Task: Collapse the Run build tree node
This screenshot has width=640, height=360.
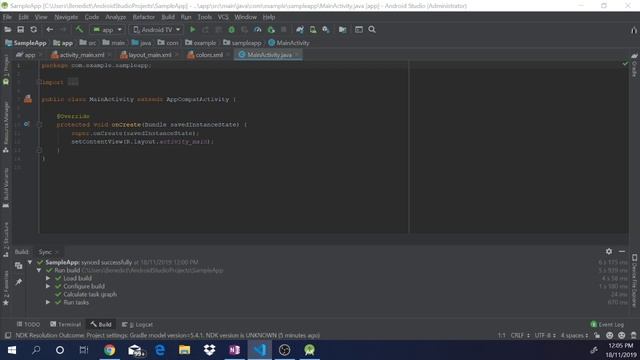Action: pyautogui.click(x=39, y=270)
